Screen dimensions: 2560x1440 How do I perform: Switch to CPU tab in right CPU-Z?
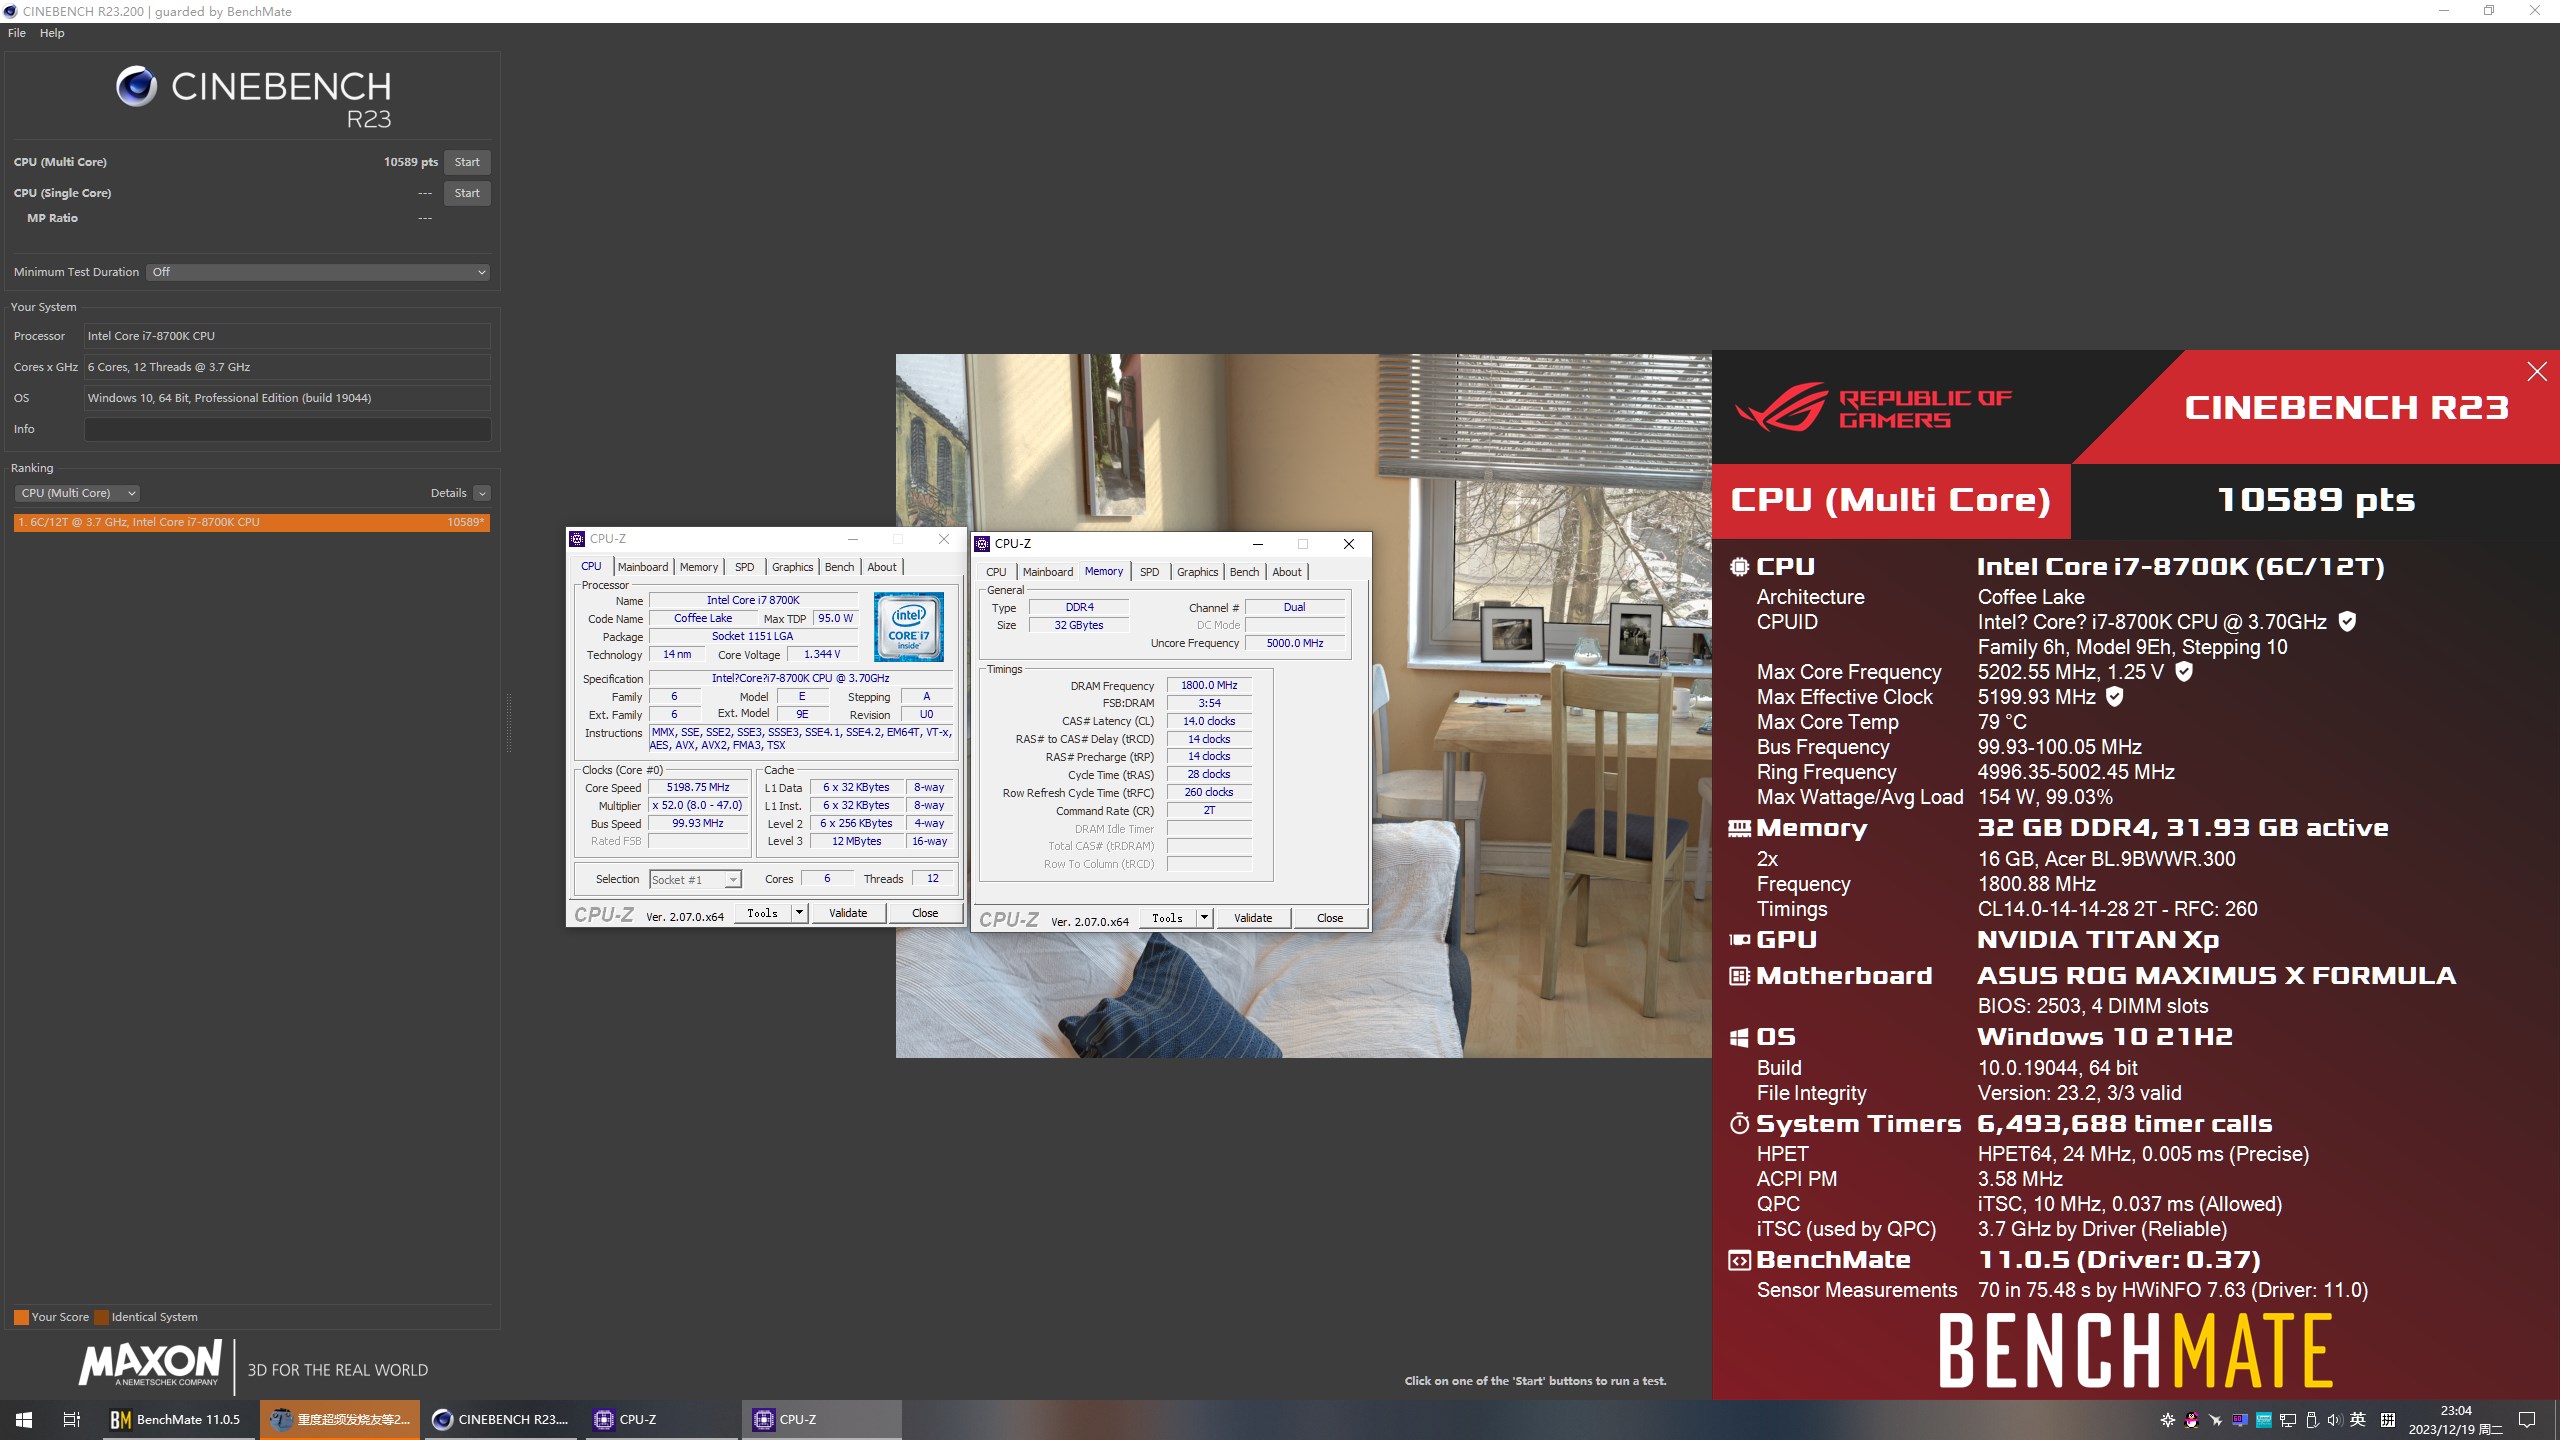(996, 572)
